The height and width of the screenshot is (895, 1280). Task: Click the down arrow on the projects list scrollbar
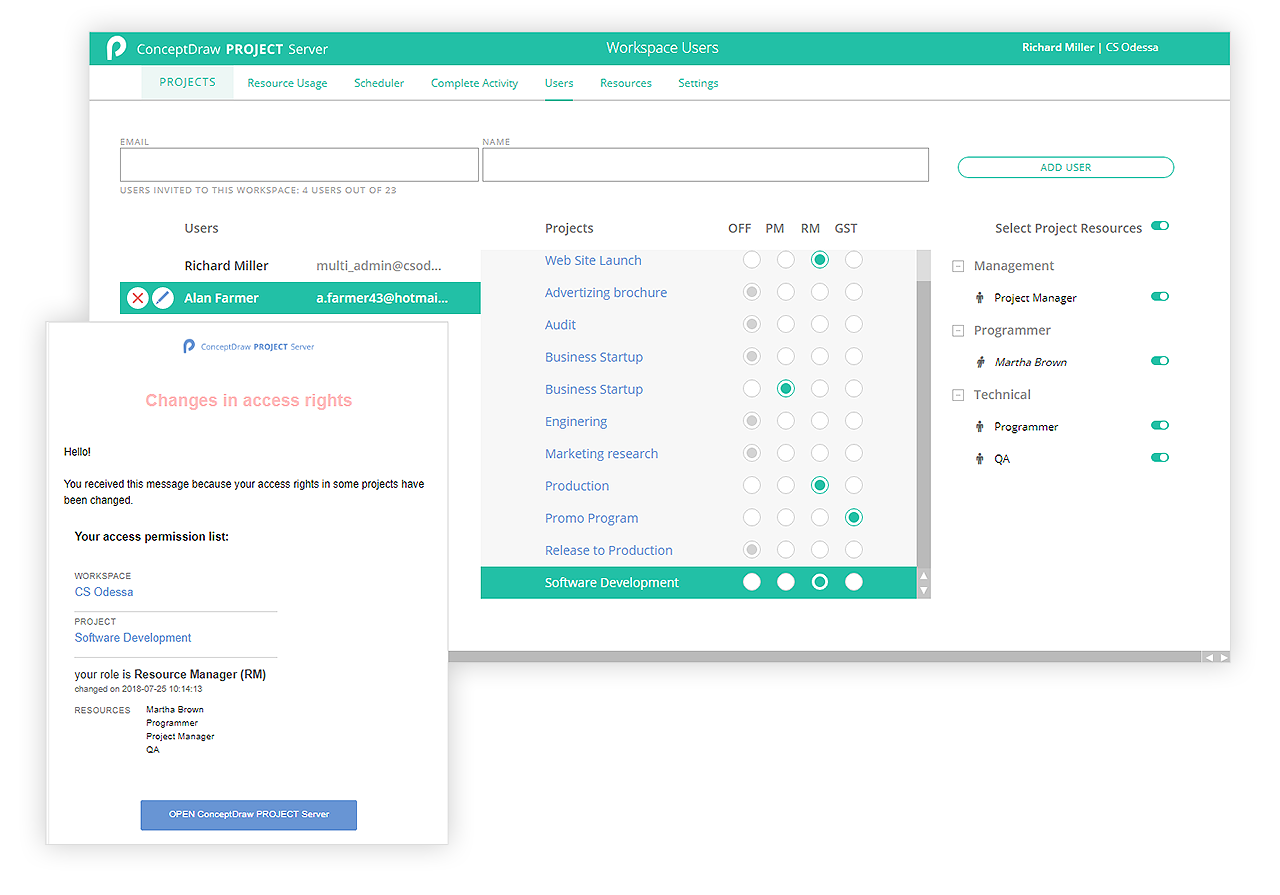pos(924,591)
